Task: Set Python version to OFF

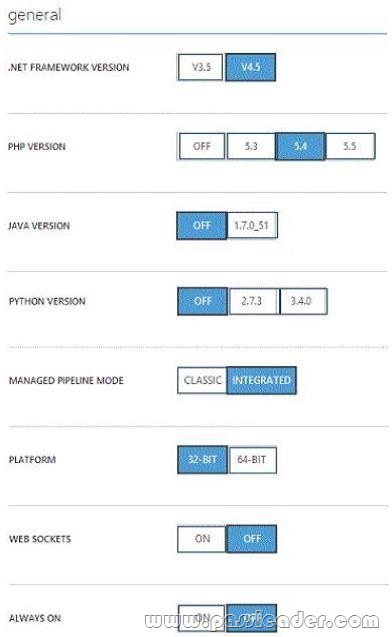Action: tap(203, 301)
